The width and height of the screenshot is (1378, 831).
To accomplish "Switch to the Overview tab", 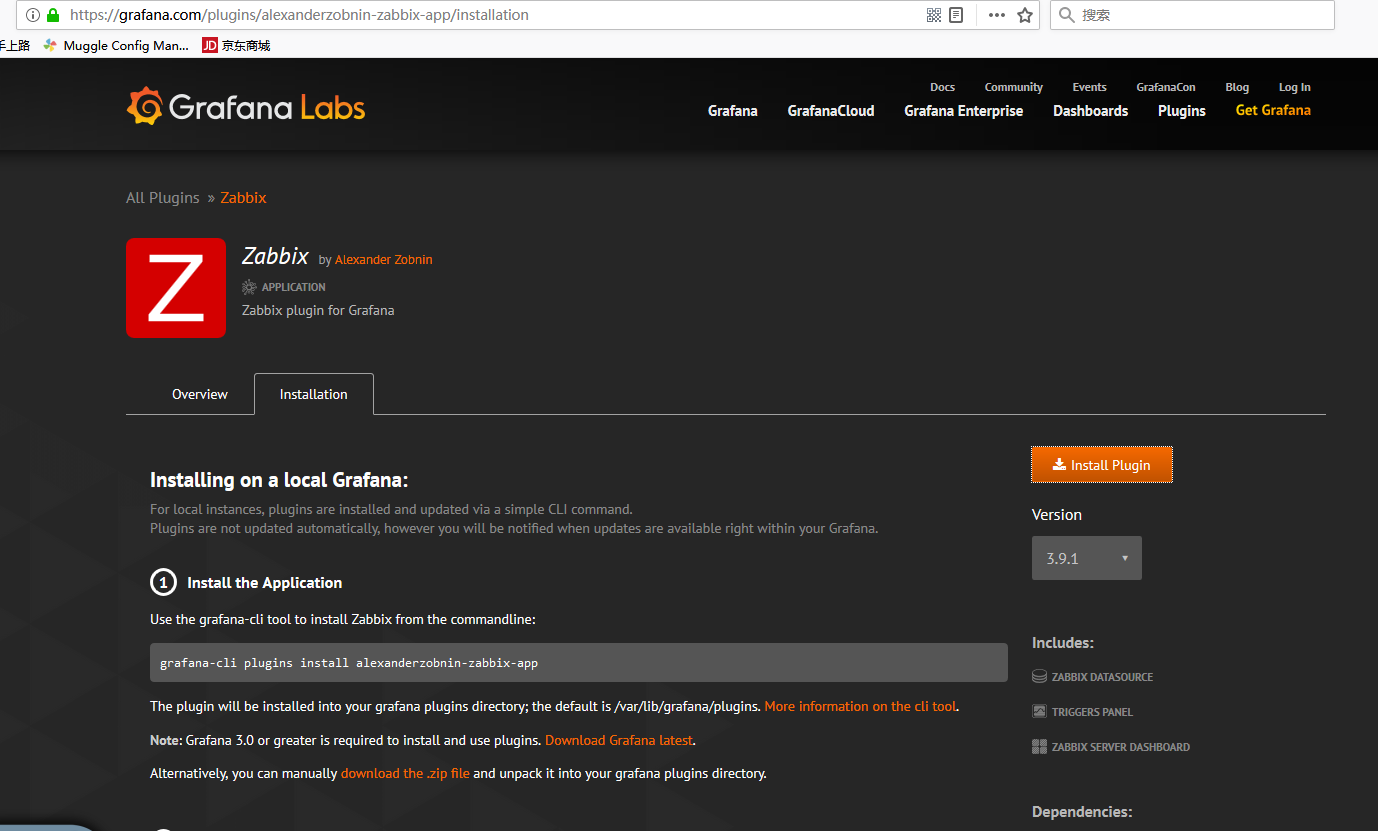I will [x=200, y=394].
